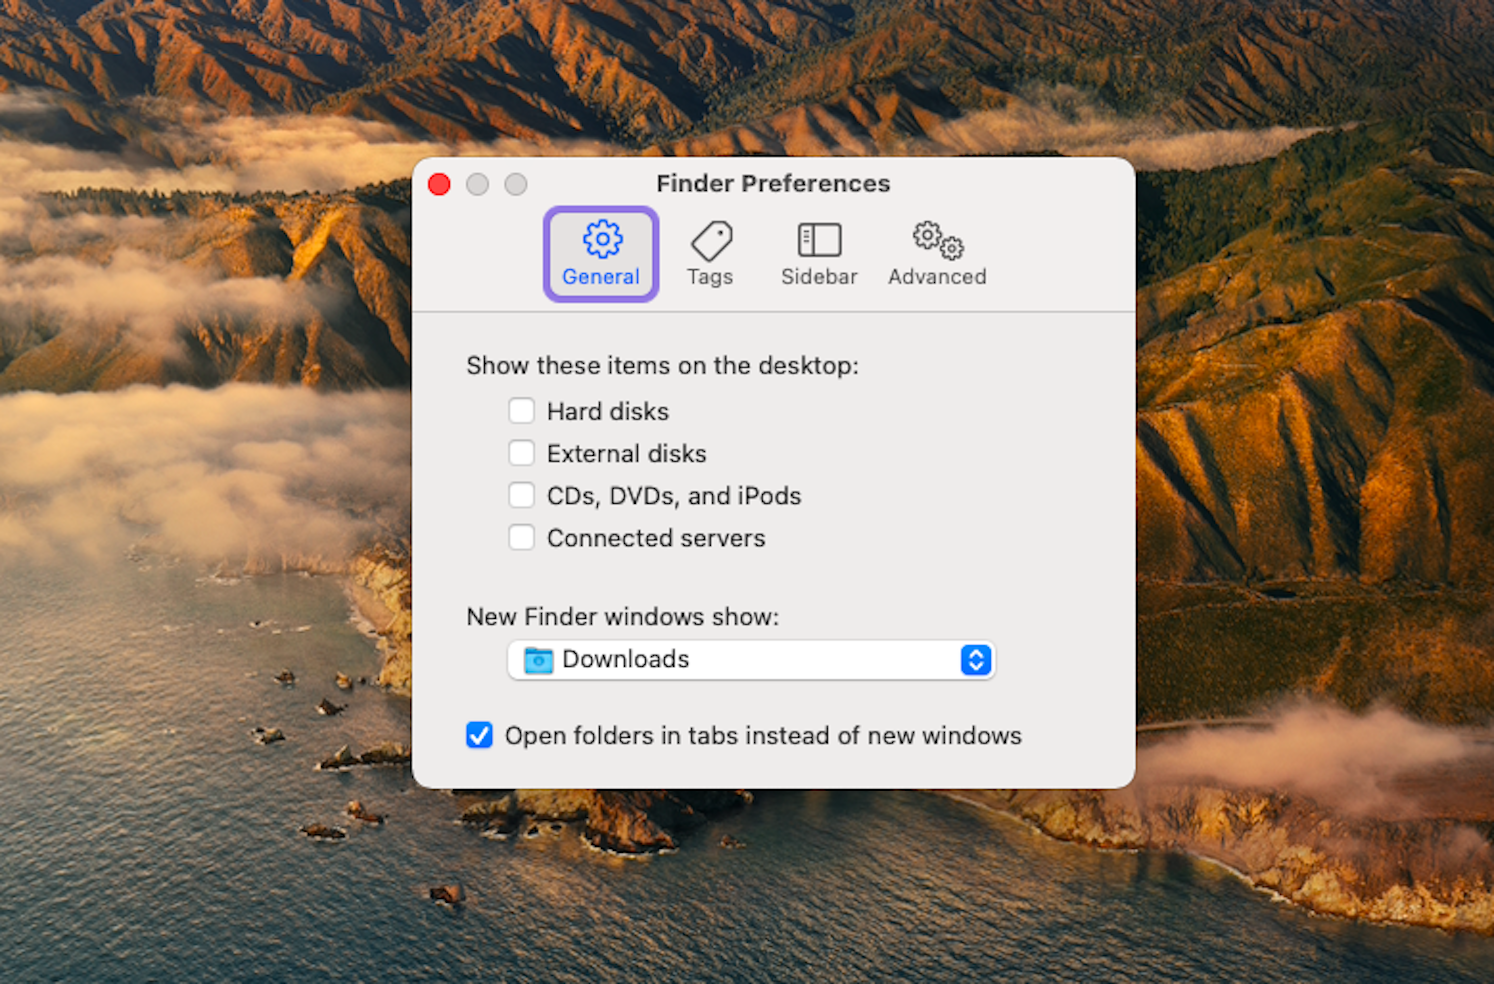Click the 'Show these items on the desktop:' label

(x=662, y=365)
